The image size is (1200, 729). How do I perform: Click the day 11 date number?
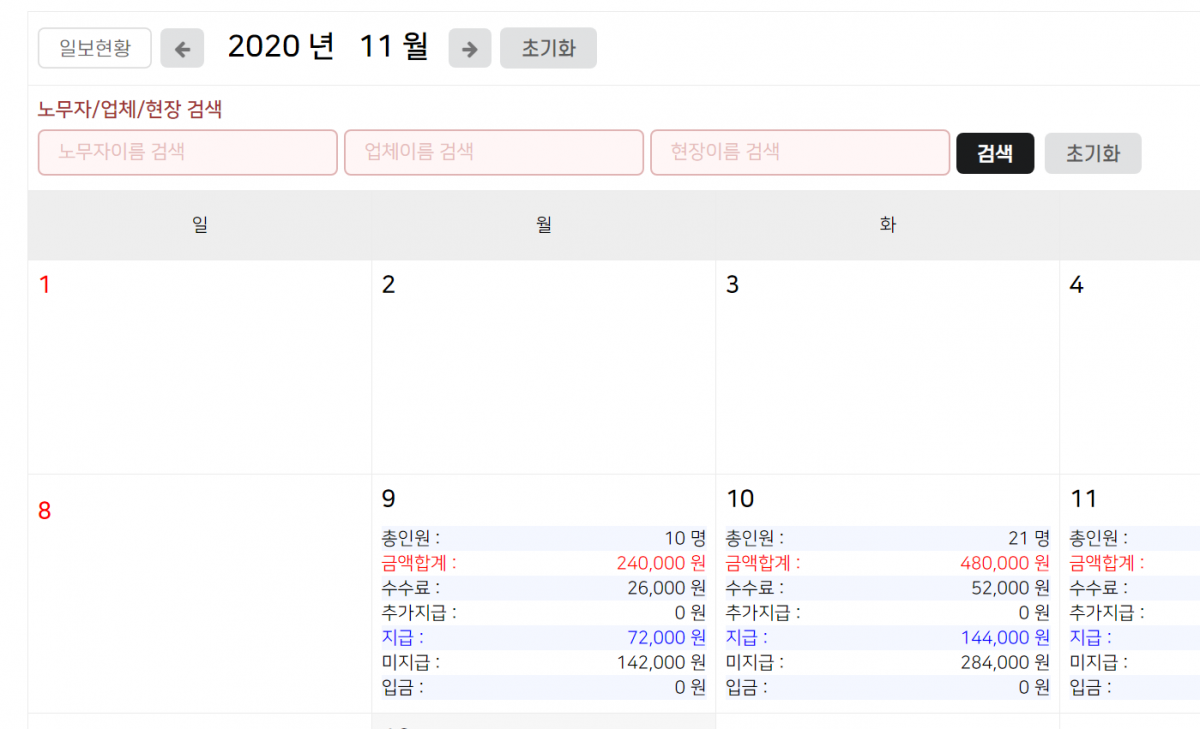[1084, 498]
